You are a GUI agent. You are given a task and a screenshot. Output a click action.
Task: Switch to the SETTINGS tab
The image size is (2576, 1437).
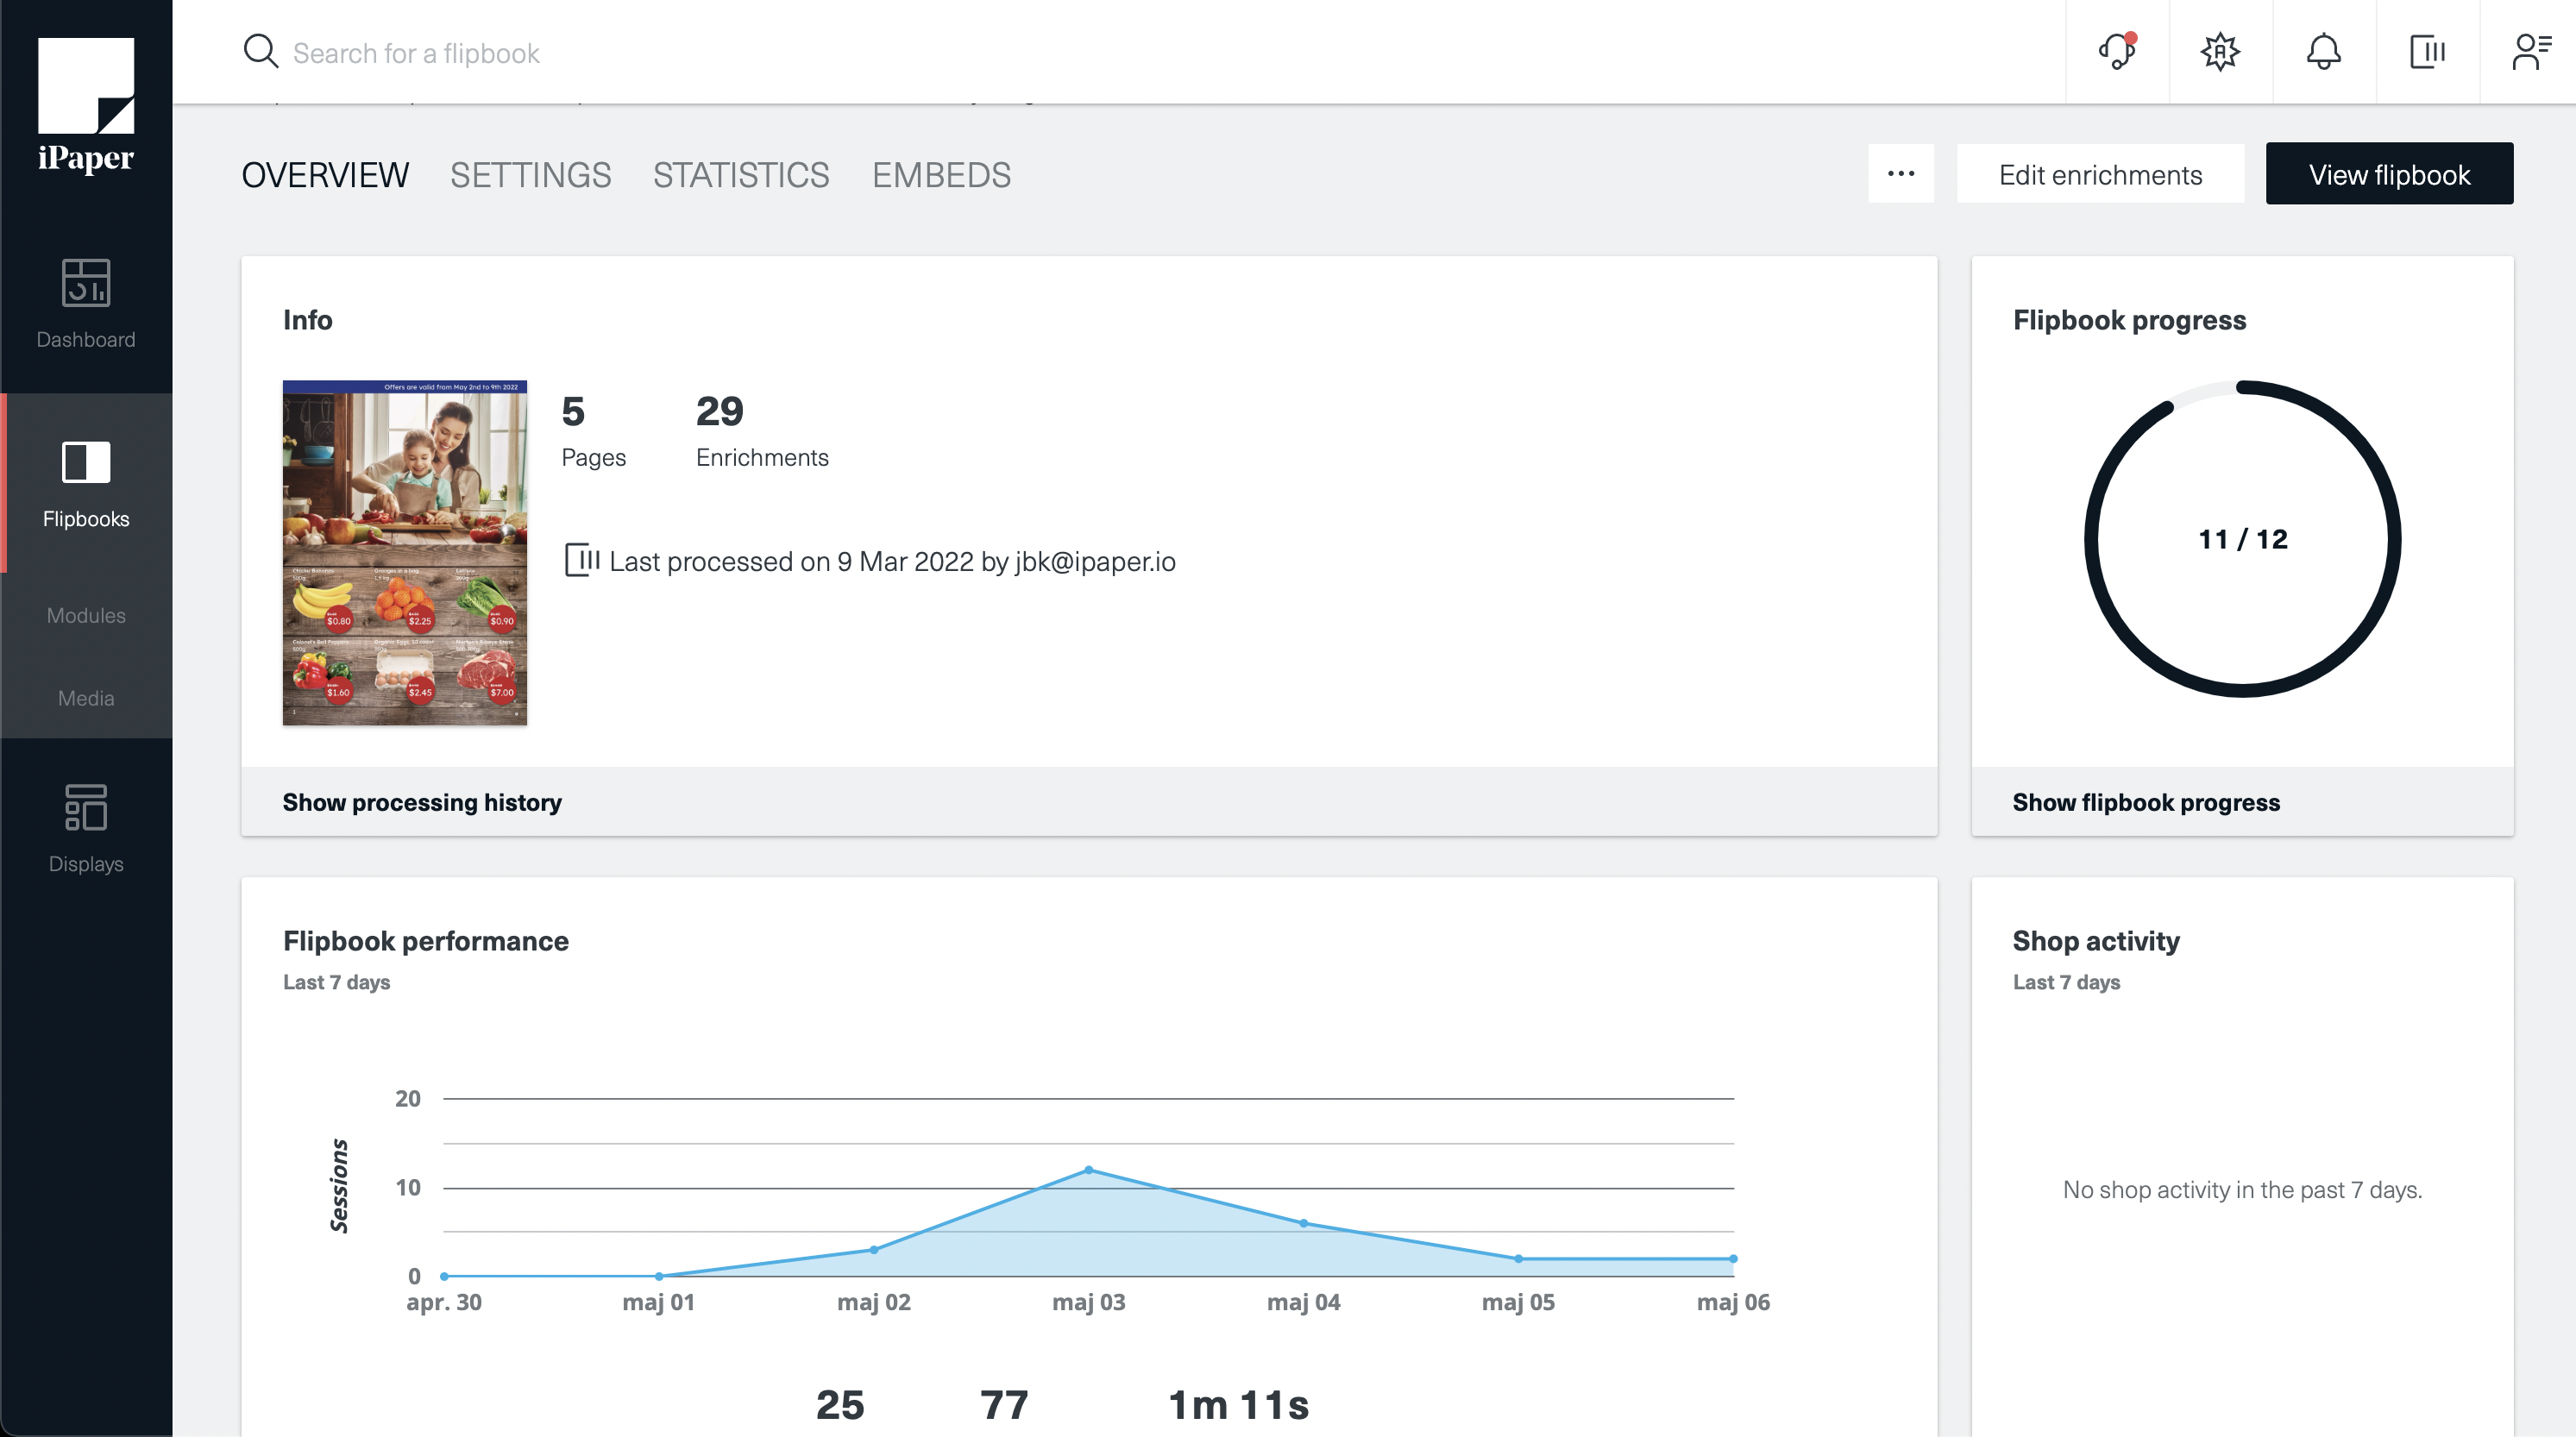pos(530,175)
